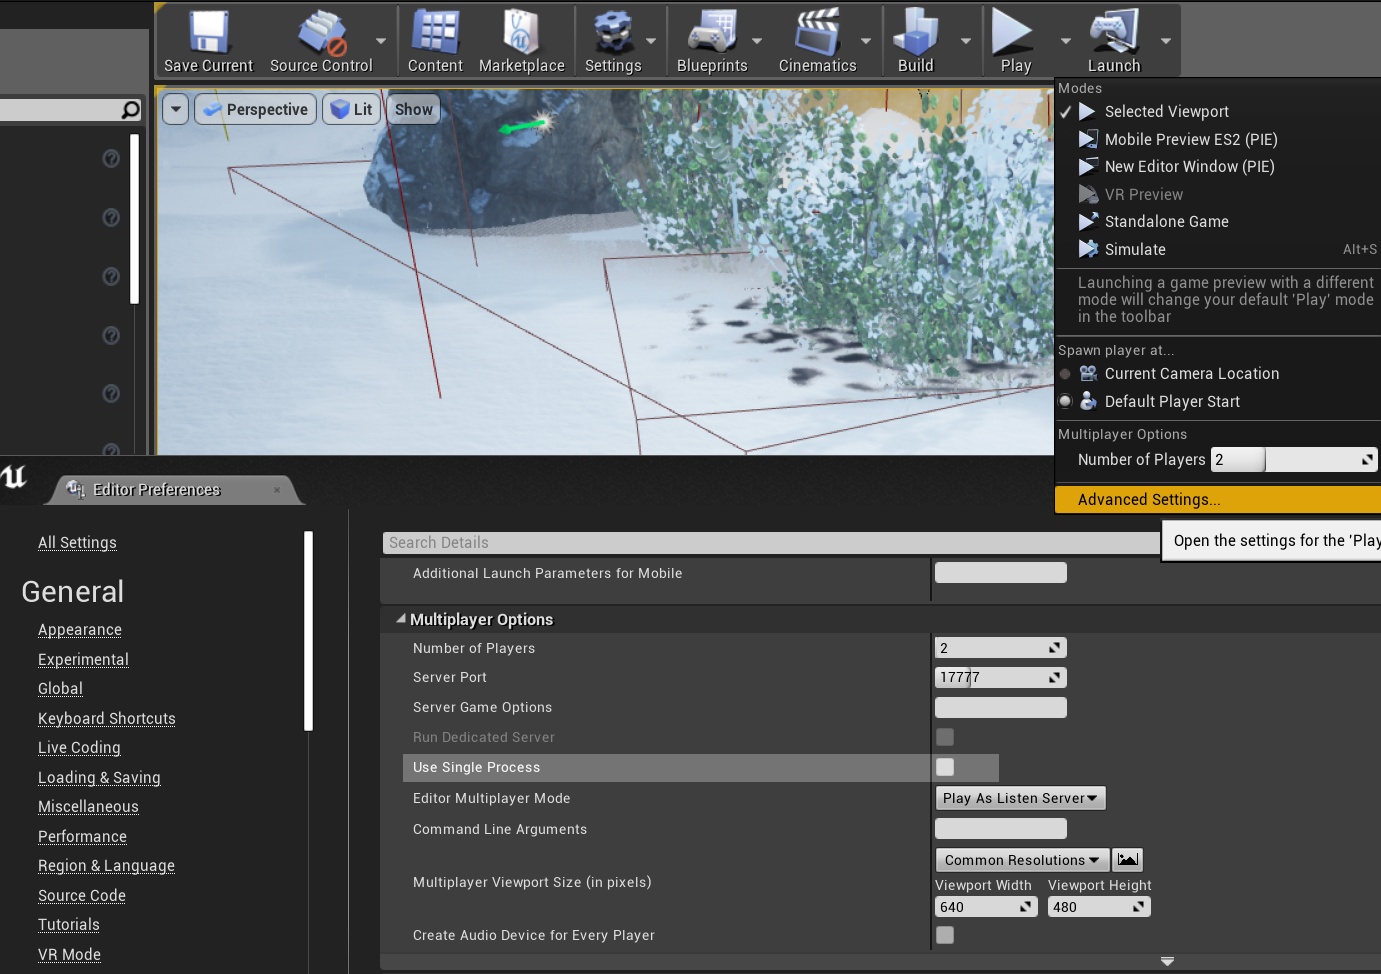Click the Build toolbar icon
The height and width of the screenshot is (974, 1381).
coord(915,31)
